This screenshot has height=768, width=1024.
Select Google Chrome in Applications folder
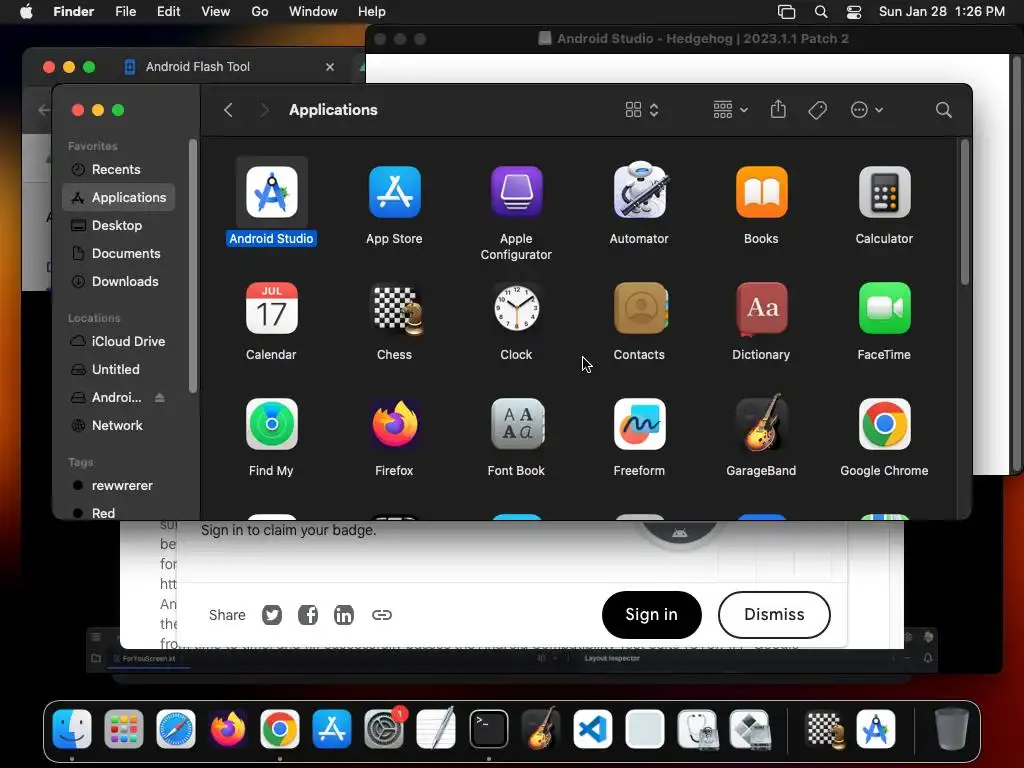click(884, 424)
